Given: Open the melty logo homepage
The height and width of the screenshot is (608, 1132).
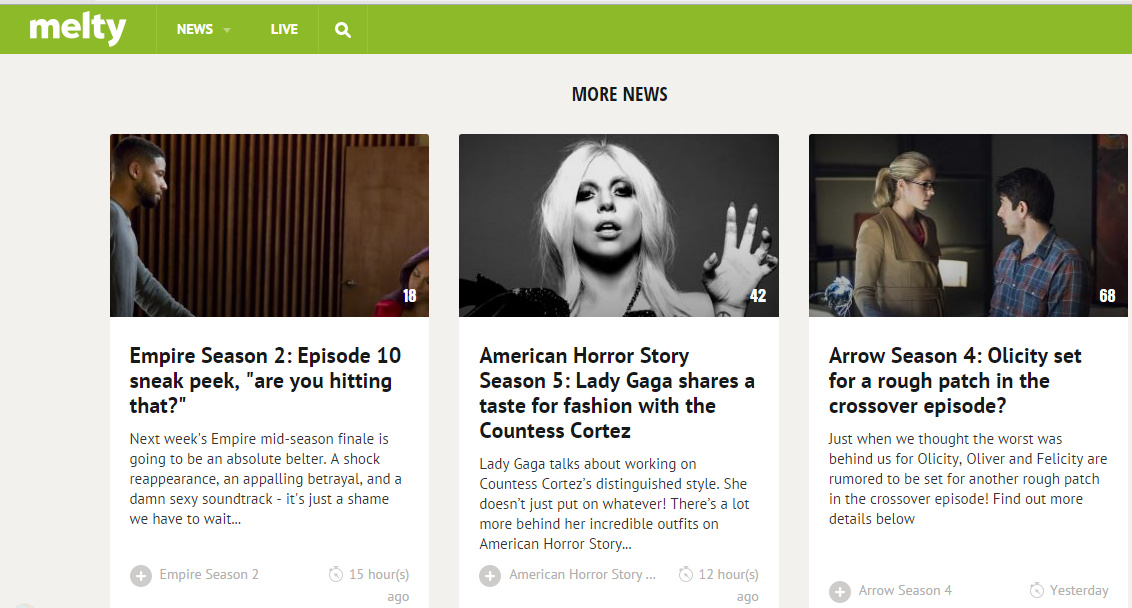Looking at the screenshot, I should [x=77, y=29].
